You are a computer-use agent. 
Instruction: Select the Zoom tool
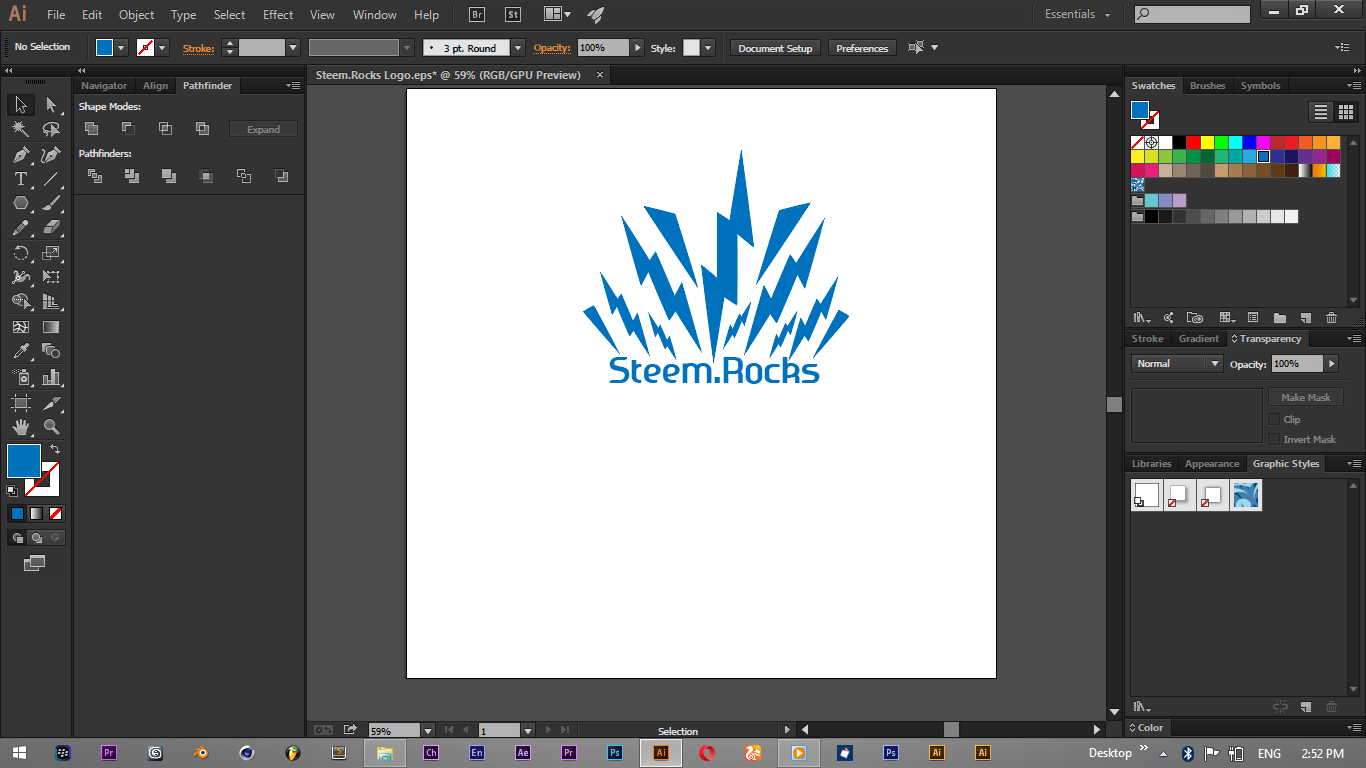click(x=52, y=427)
